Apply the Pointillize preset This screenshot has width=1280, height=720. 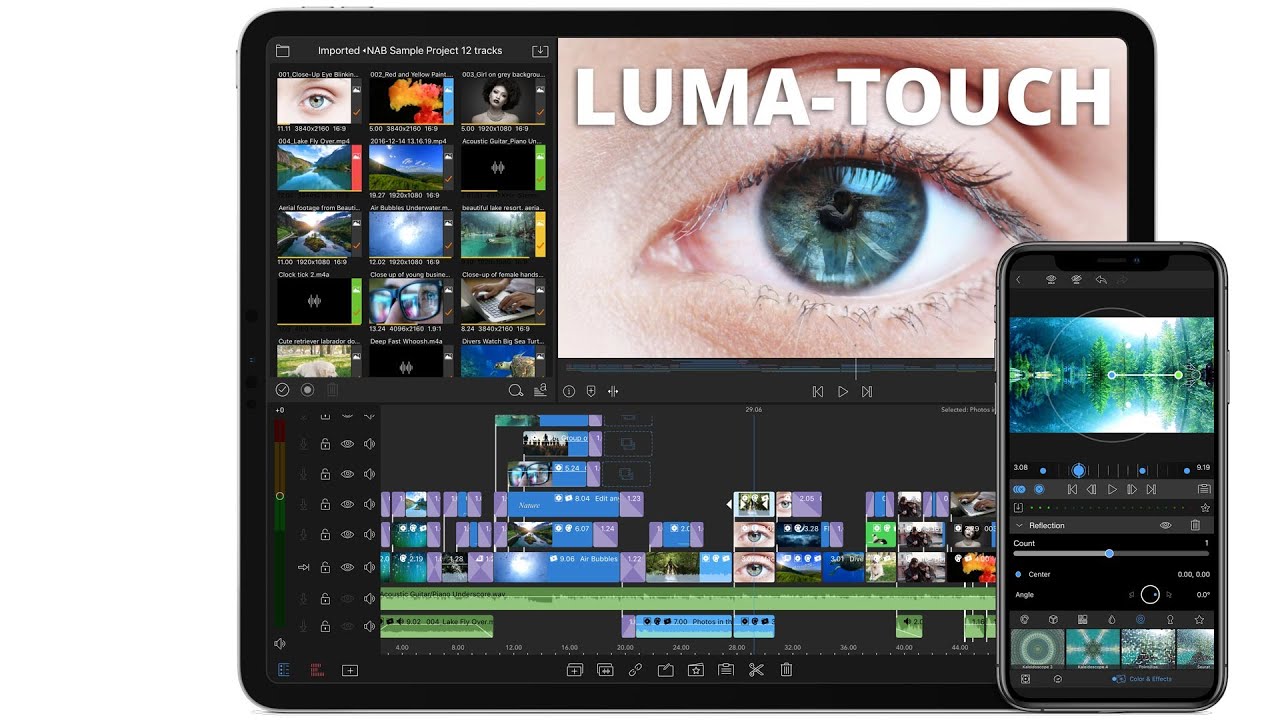click(1149, 648)
